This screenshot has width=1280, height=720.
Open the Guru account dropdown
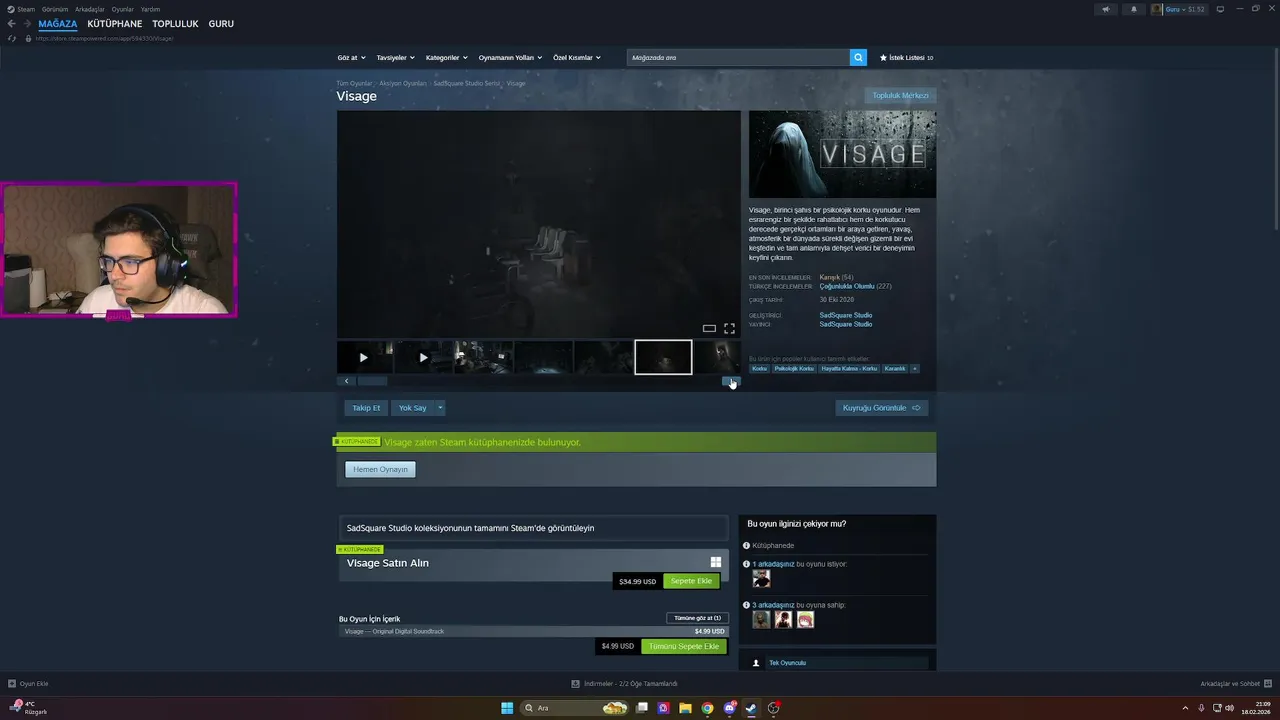click(x=1178, y=9)
